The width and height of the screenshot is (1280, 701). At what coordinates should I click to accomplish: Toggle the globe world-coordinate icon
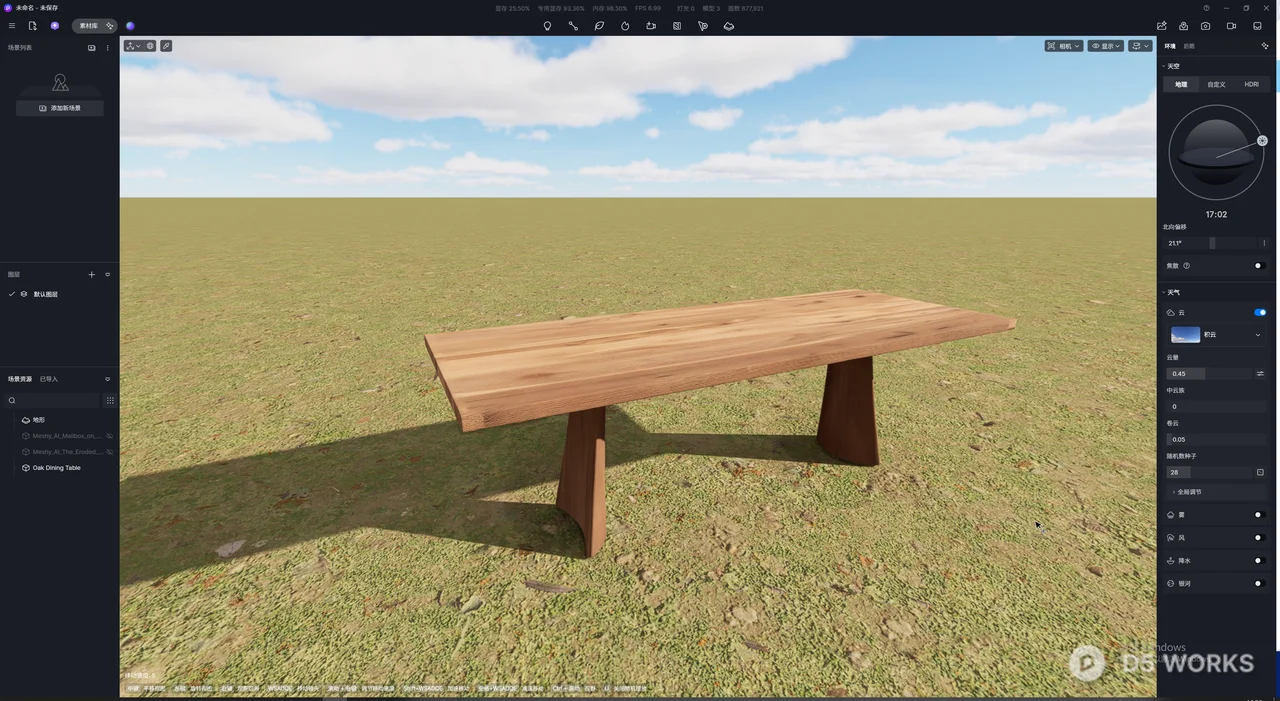coord(150,46)
